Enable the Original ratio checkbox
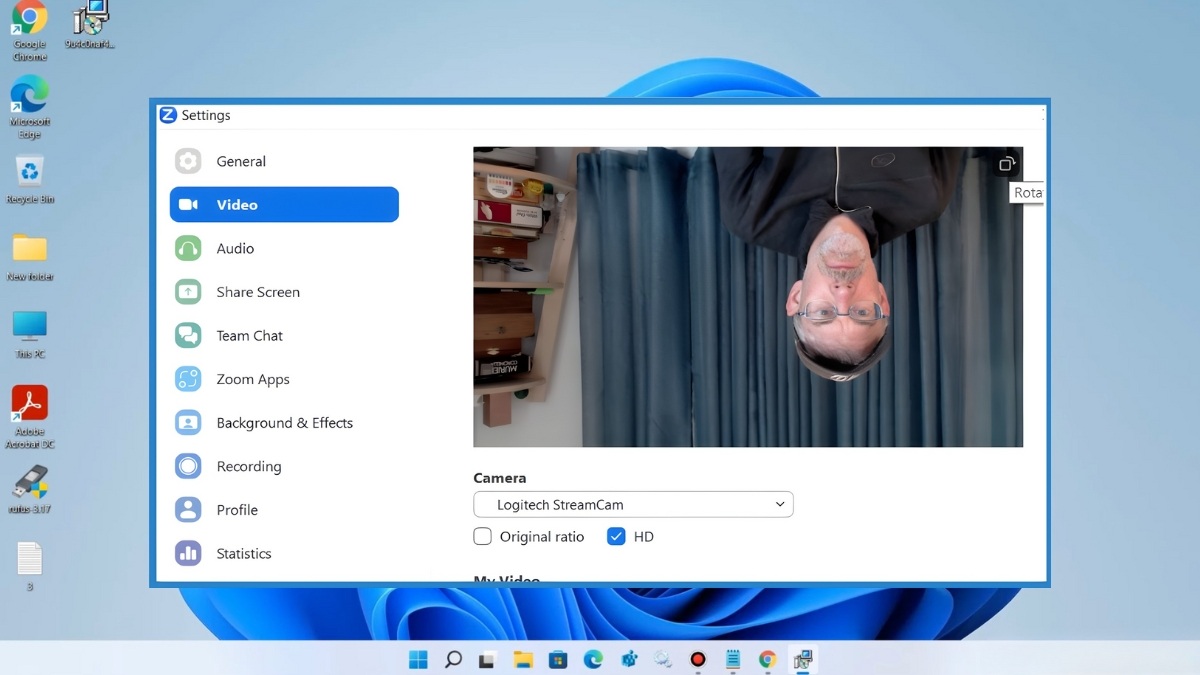This screenshot has width=1200, height=675. coord(482,536)
